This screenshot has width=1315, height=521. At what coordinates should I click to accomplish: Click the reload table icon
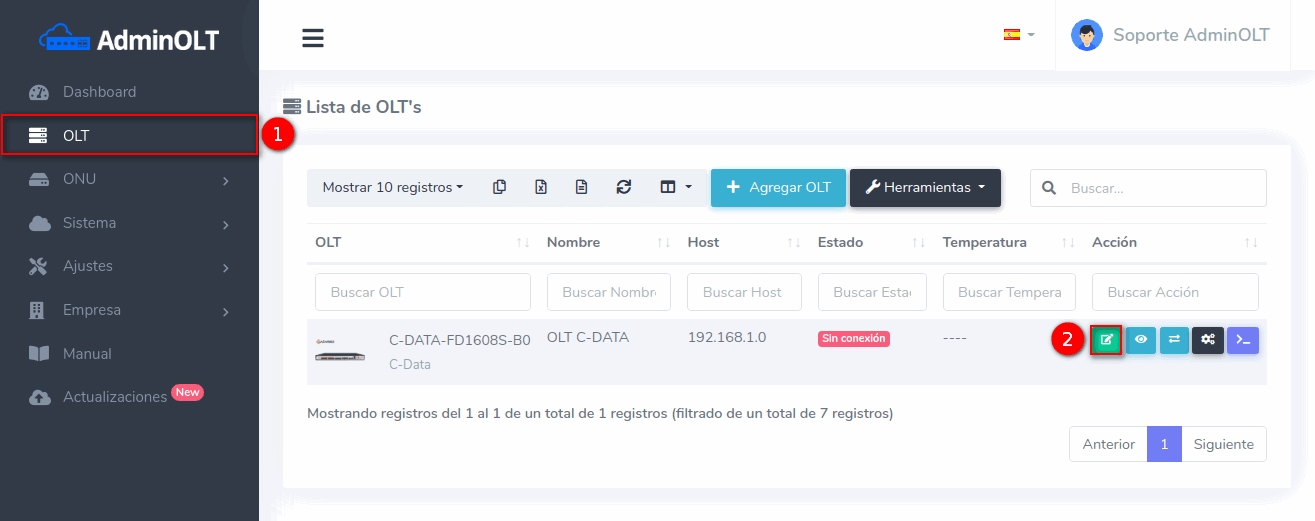coord(624,187)
